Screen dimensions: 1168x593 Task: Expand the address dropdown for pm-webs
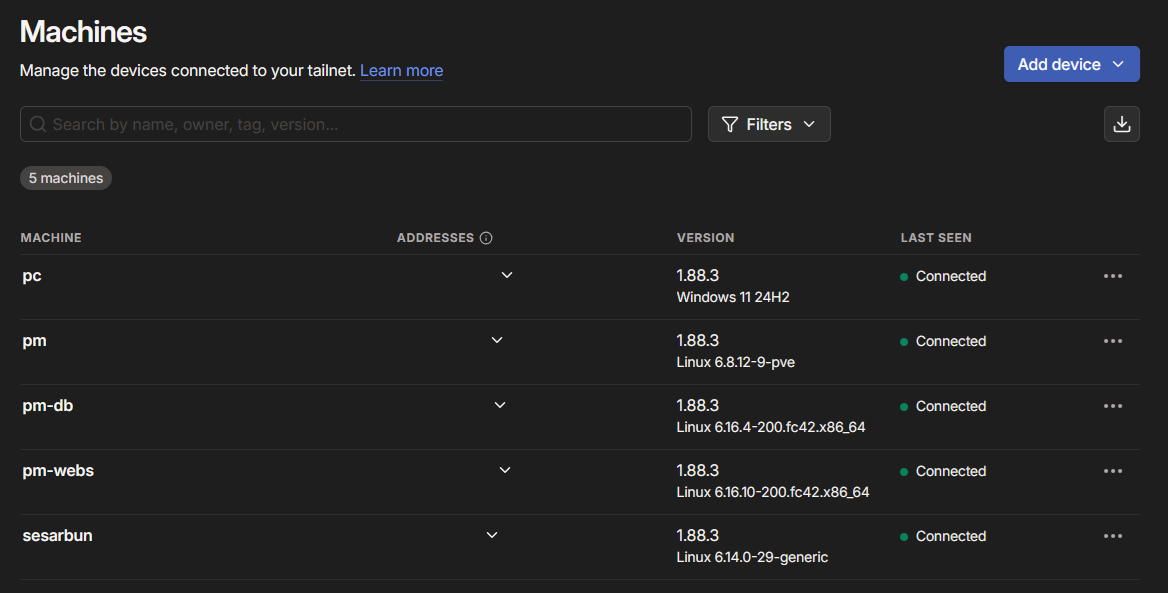click(x=505, y=470)
